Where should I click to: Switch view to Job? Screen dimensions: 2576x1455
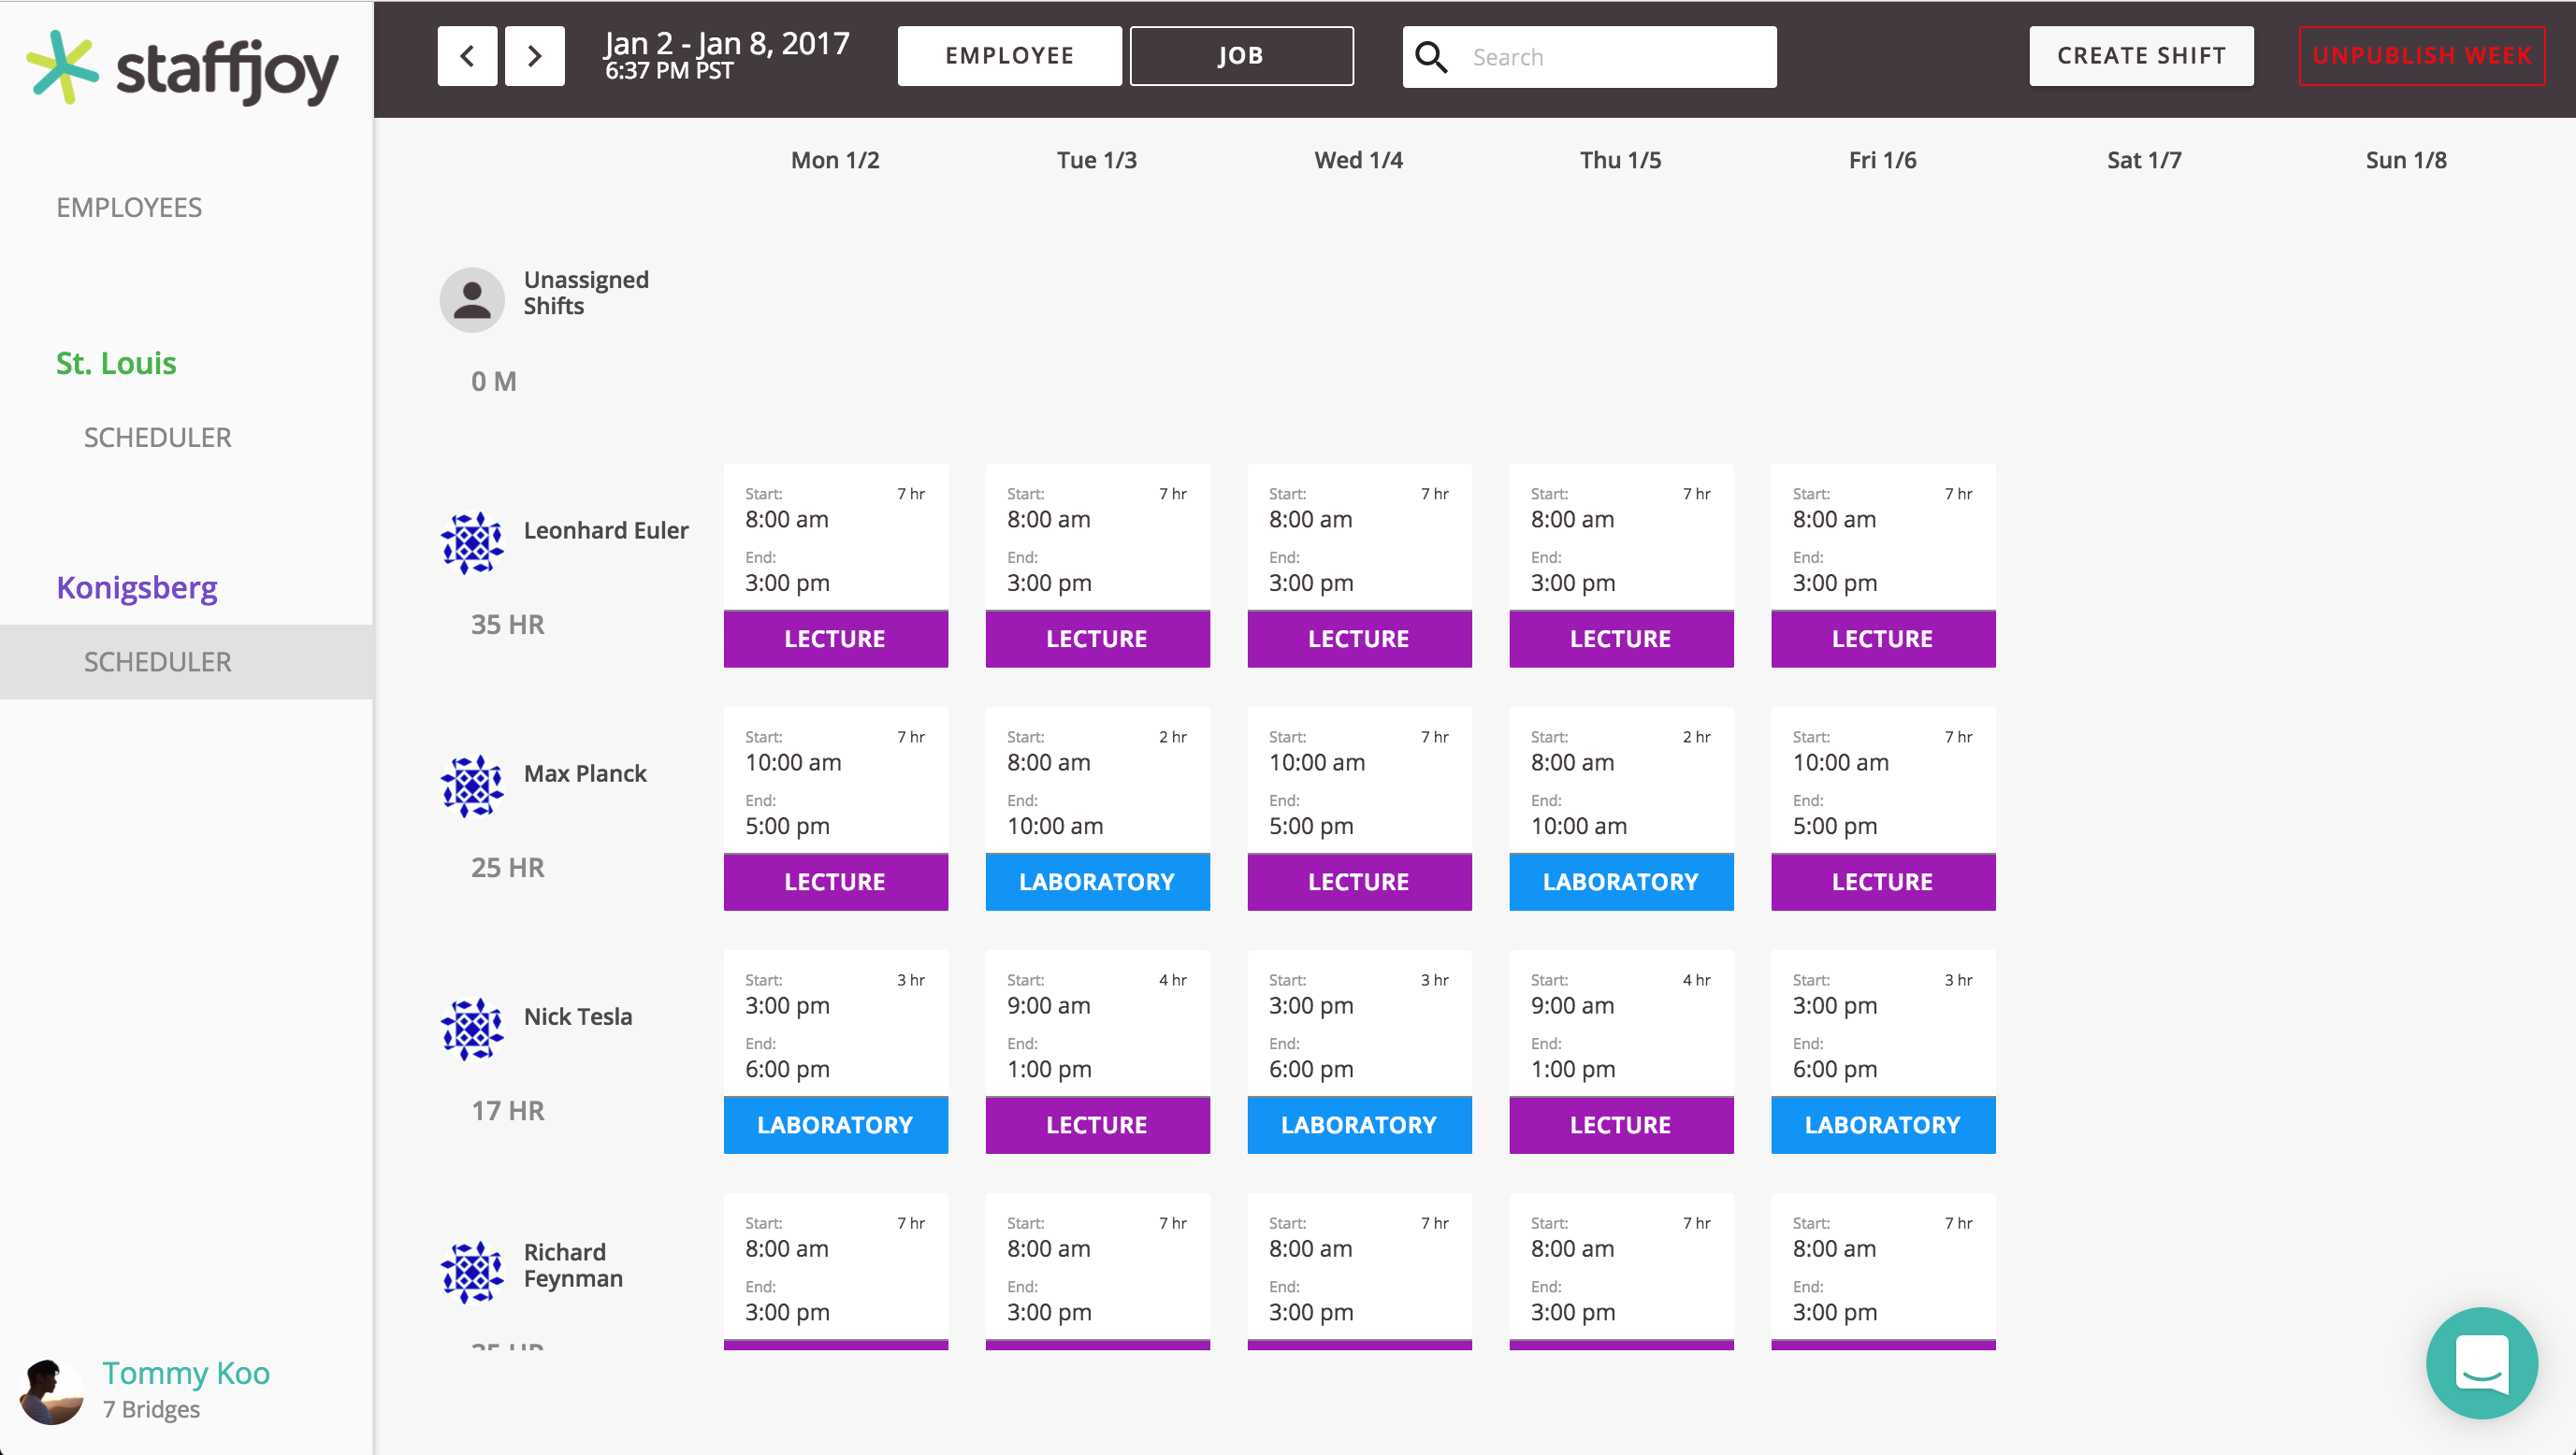1241,56
